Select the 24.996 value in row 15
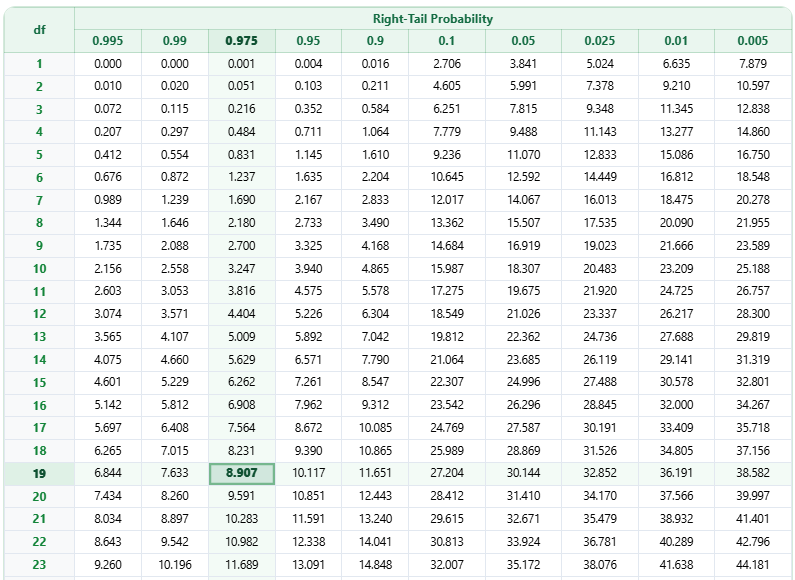 pos(523,382)
